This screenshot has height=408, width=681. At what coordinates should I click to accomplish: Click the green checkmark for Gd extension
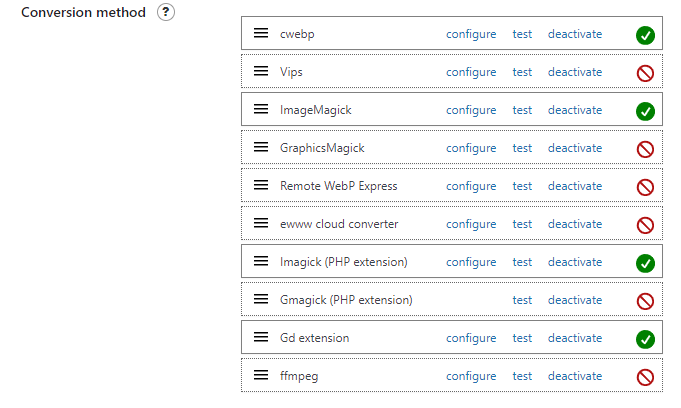[645, 339]
